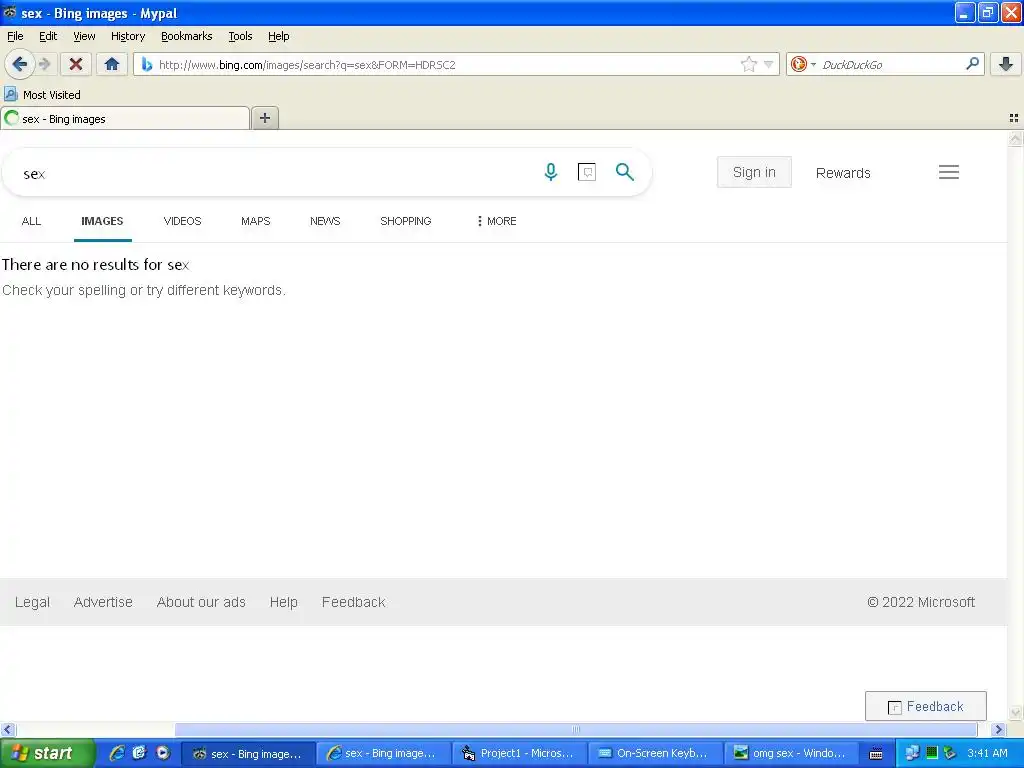This screenshot has width=1024, height=768.
Task: Open the About our ads link
Action: (x=201, y=602)
